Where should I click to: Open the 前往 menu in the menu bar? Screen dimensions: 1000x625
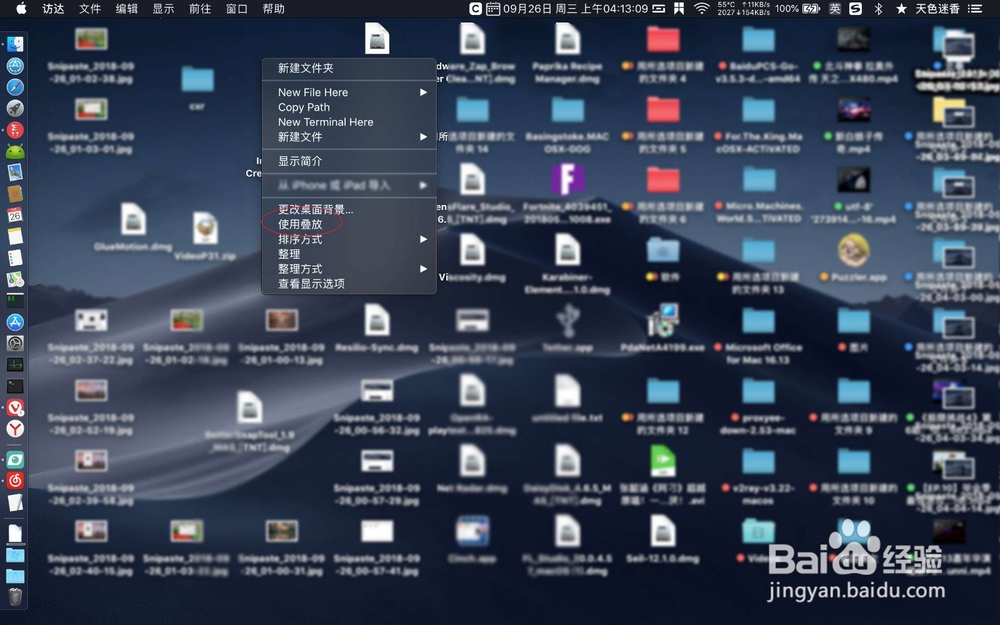200,9
